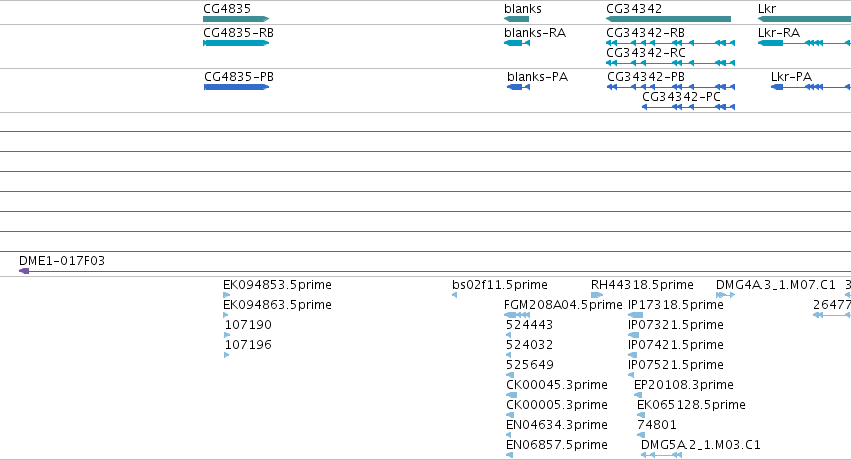851x460 pixels.
Task: Click the IP07521.5prime EST
Action: (631, 375)
